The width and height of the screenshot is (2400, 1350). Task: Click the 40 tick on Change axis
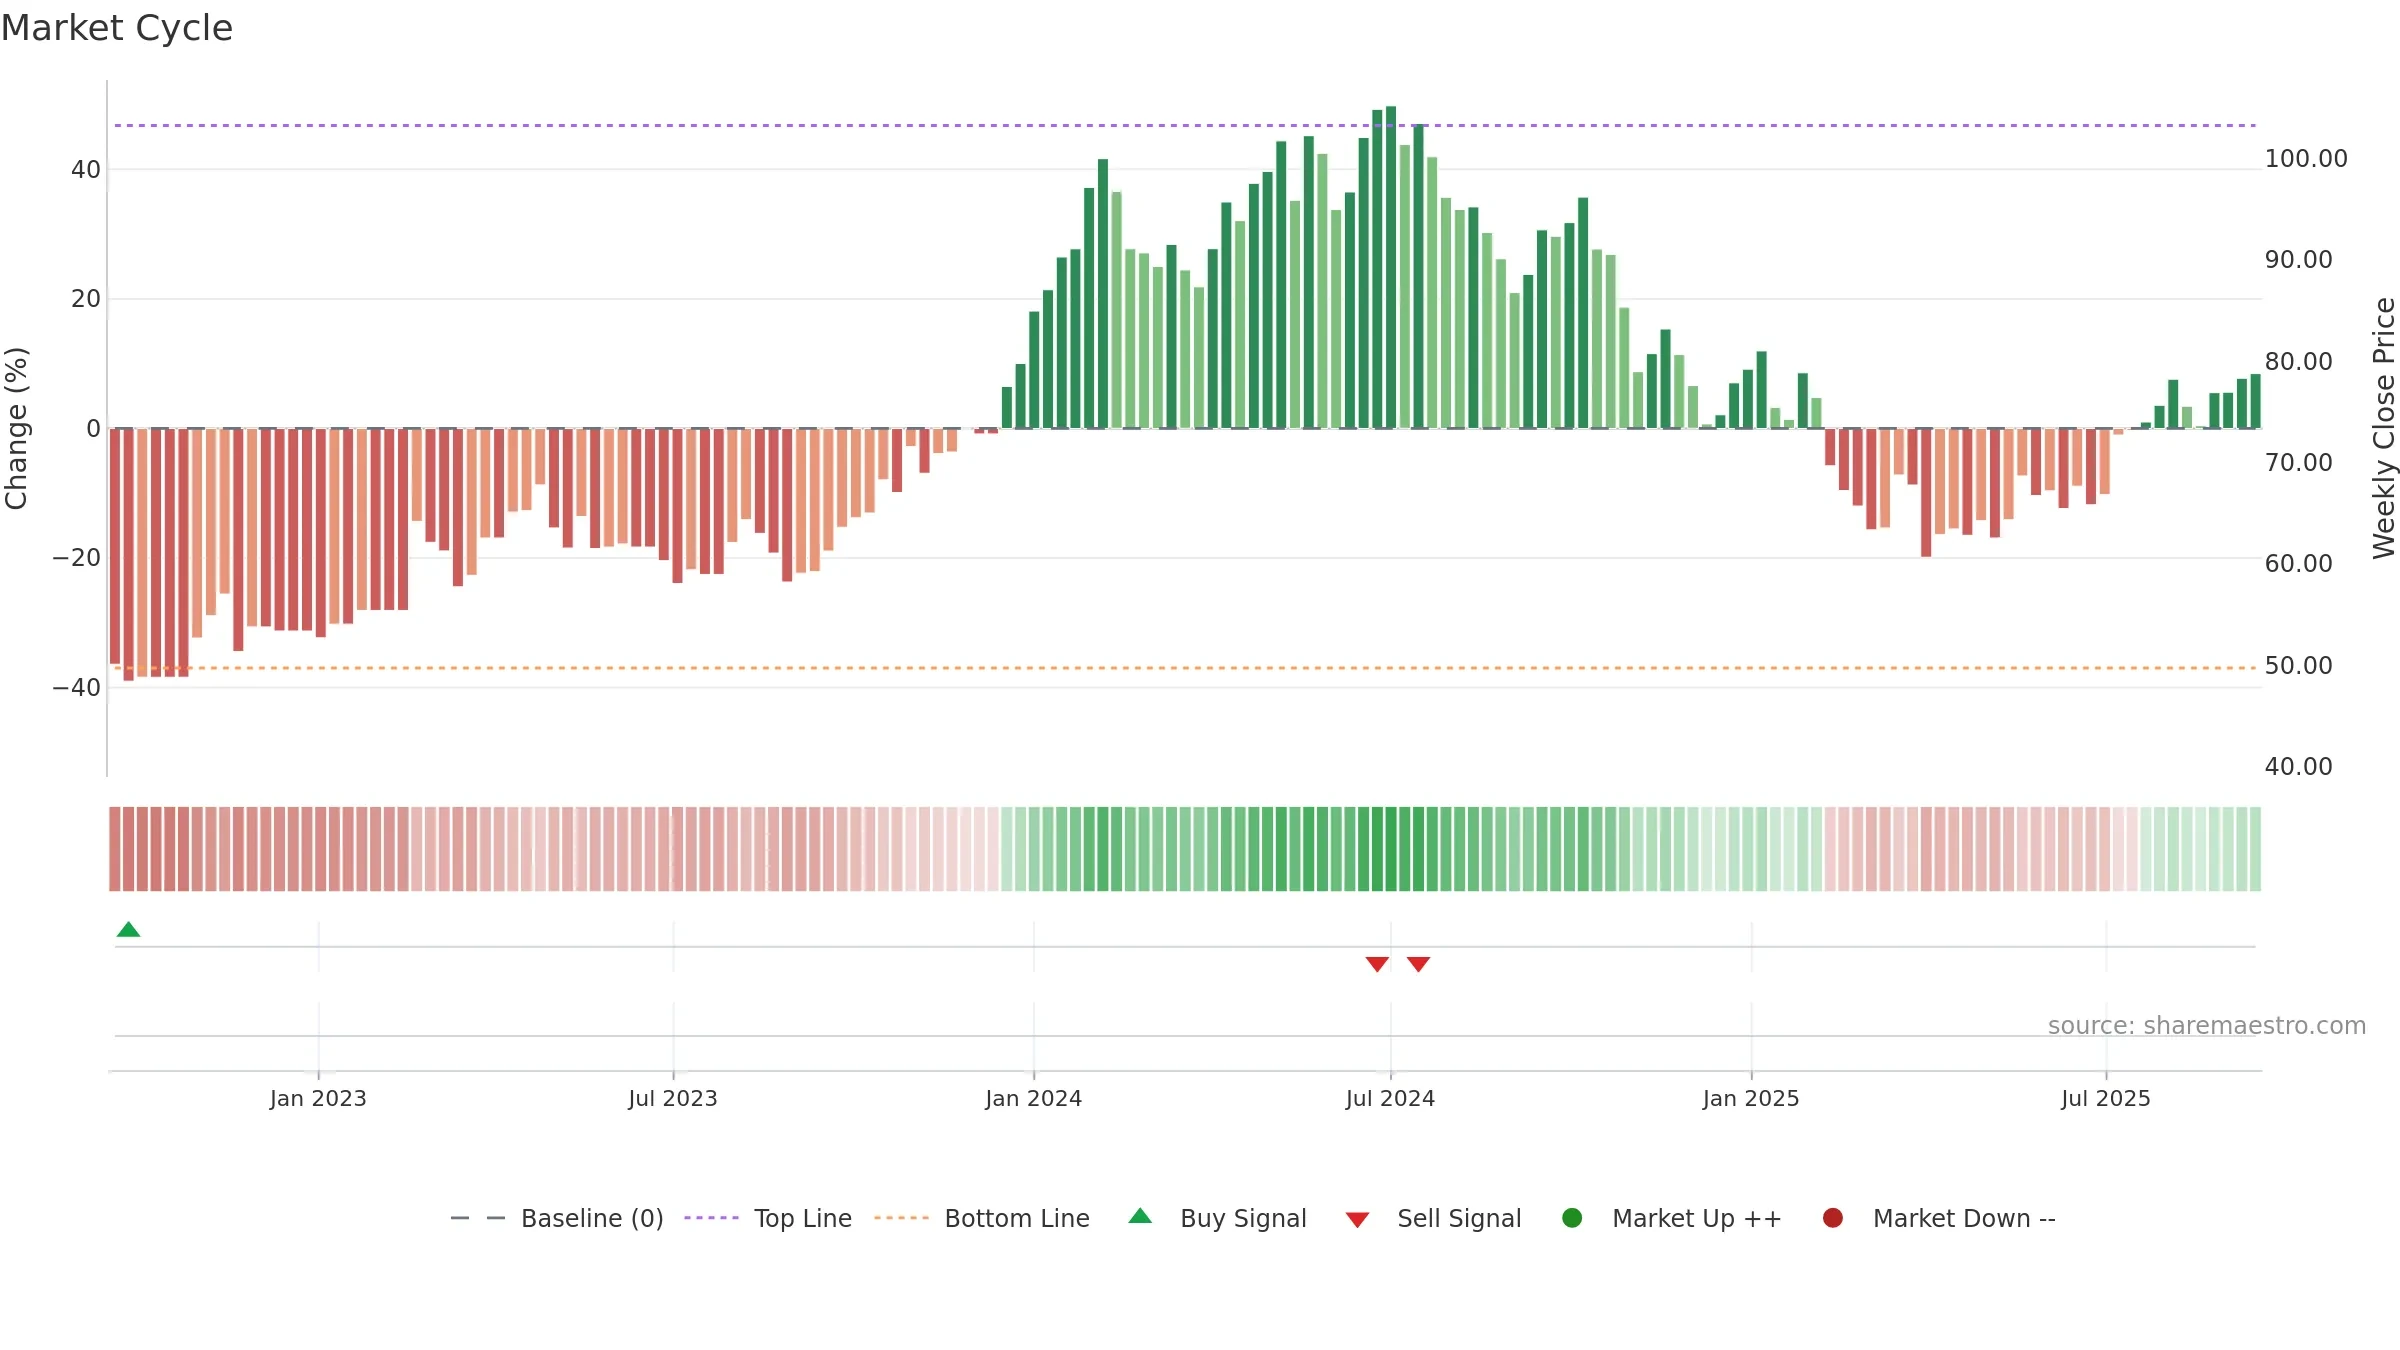click(86, 170)
